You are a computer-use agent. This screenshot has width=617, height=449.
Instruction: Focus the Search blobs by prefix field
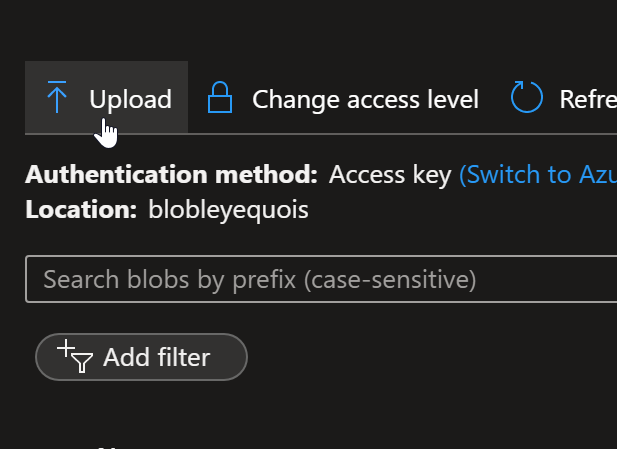click(x=320, y=279)
